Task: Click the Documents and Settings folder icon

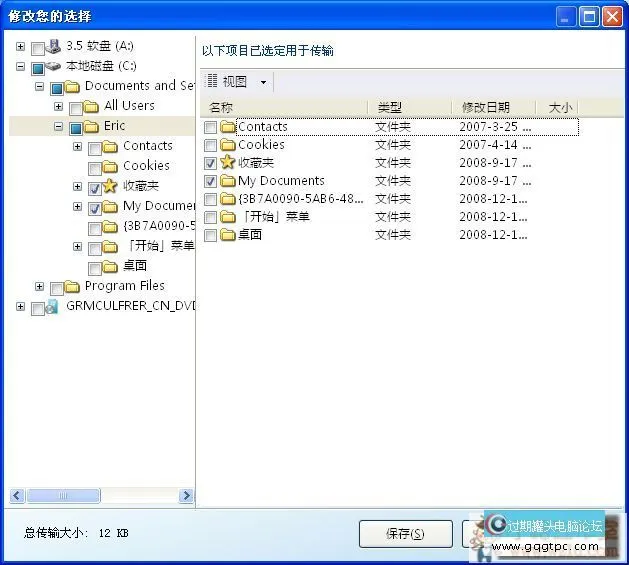Action: tap(72, 87)
